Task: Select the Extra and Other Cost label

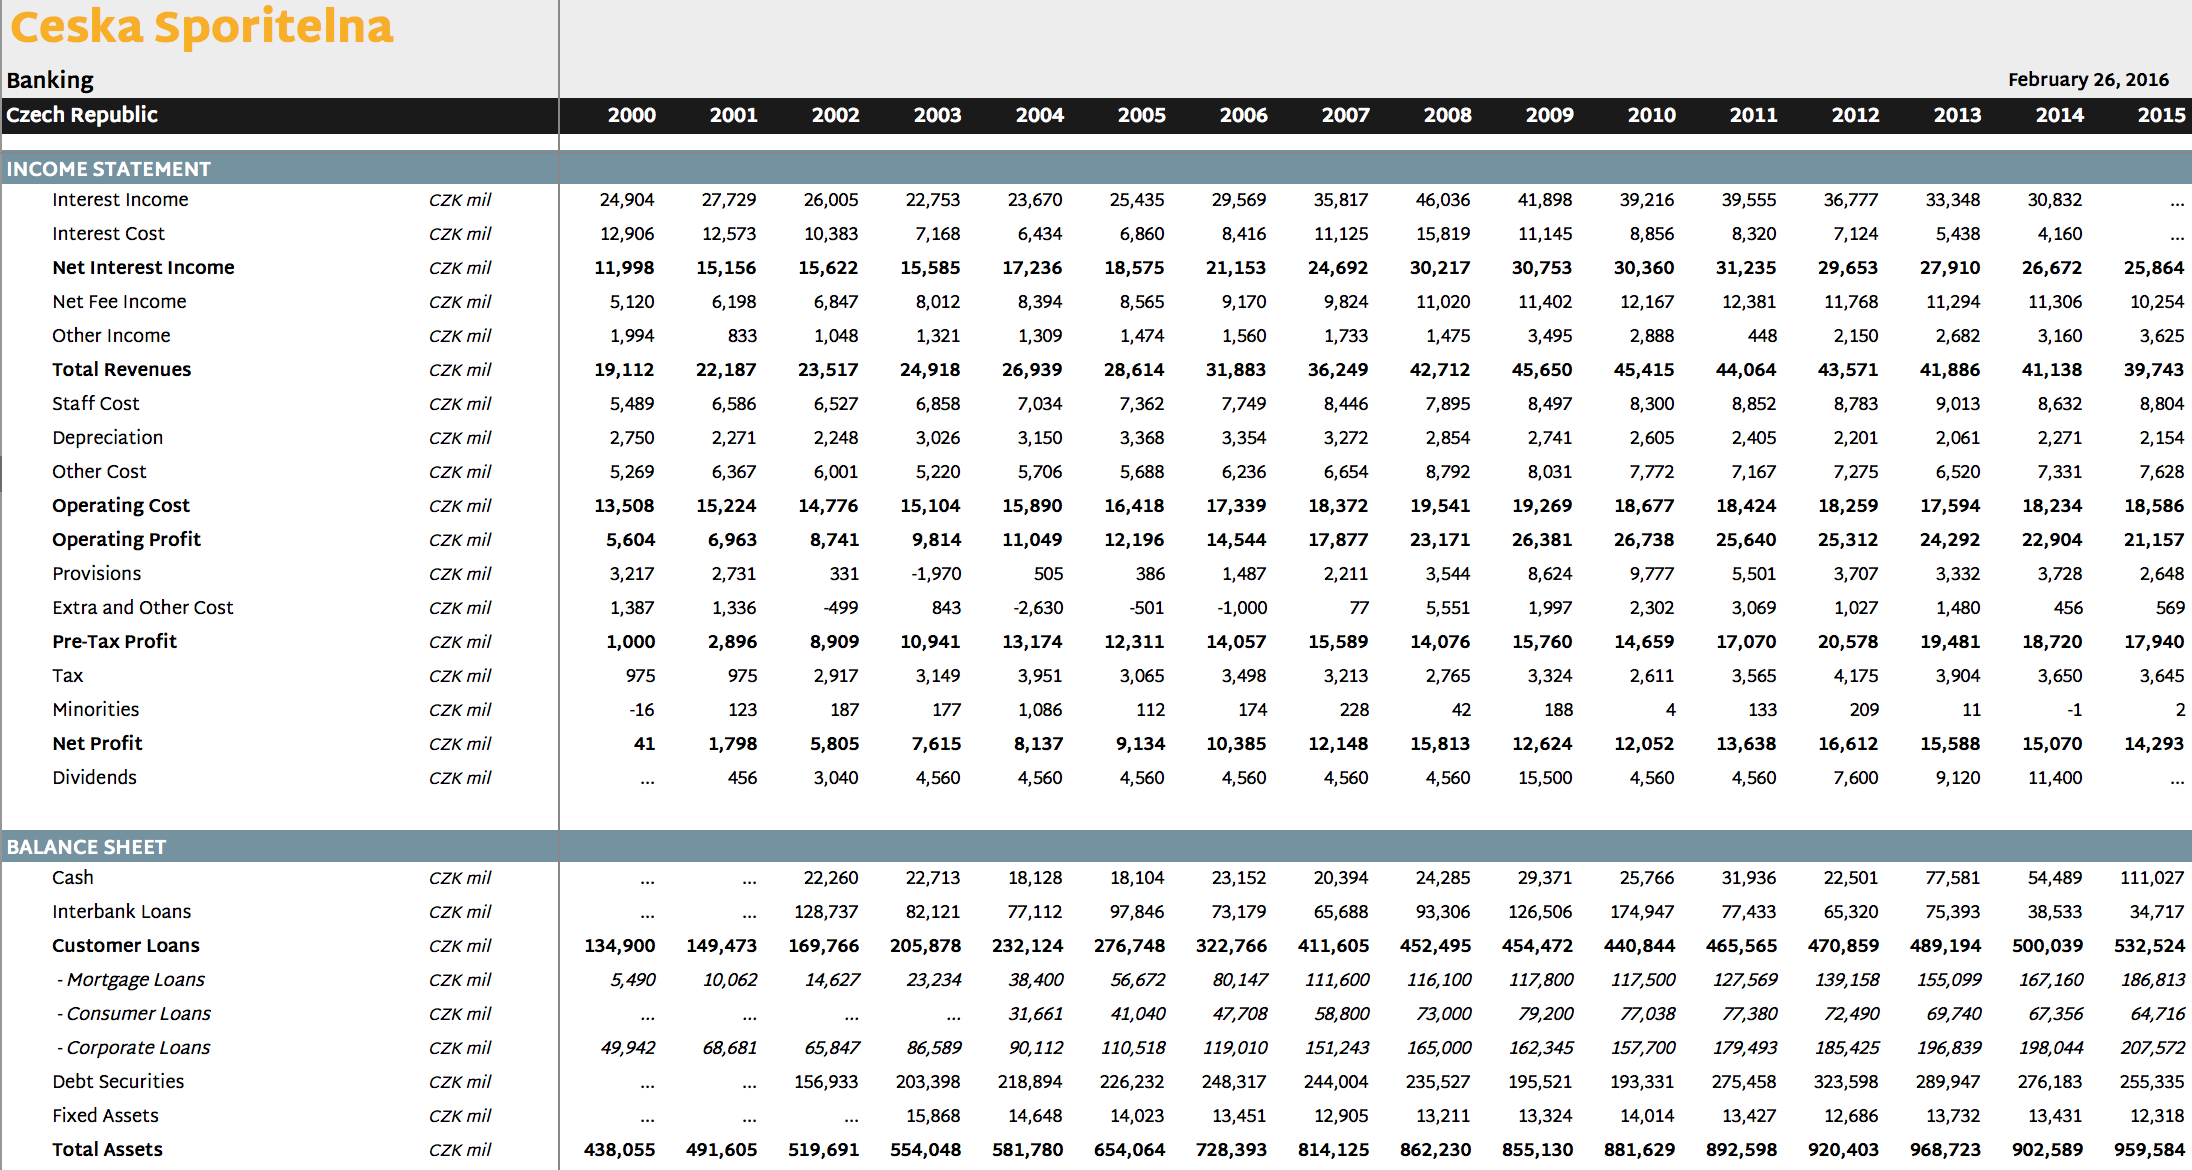Action: point(143,608)
